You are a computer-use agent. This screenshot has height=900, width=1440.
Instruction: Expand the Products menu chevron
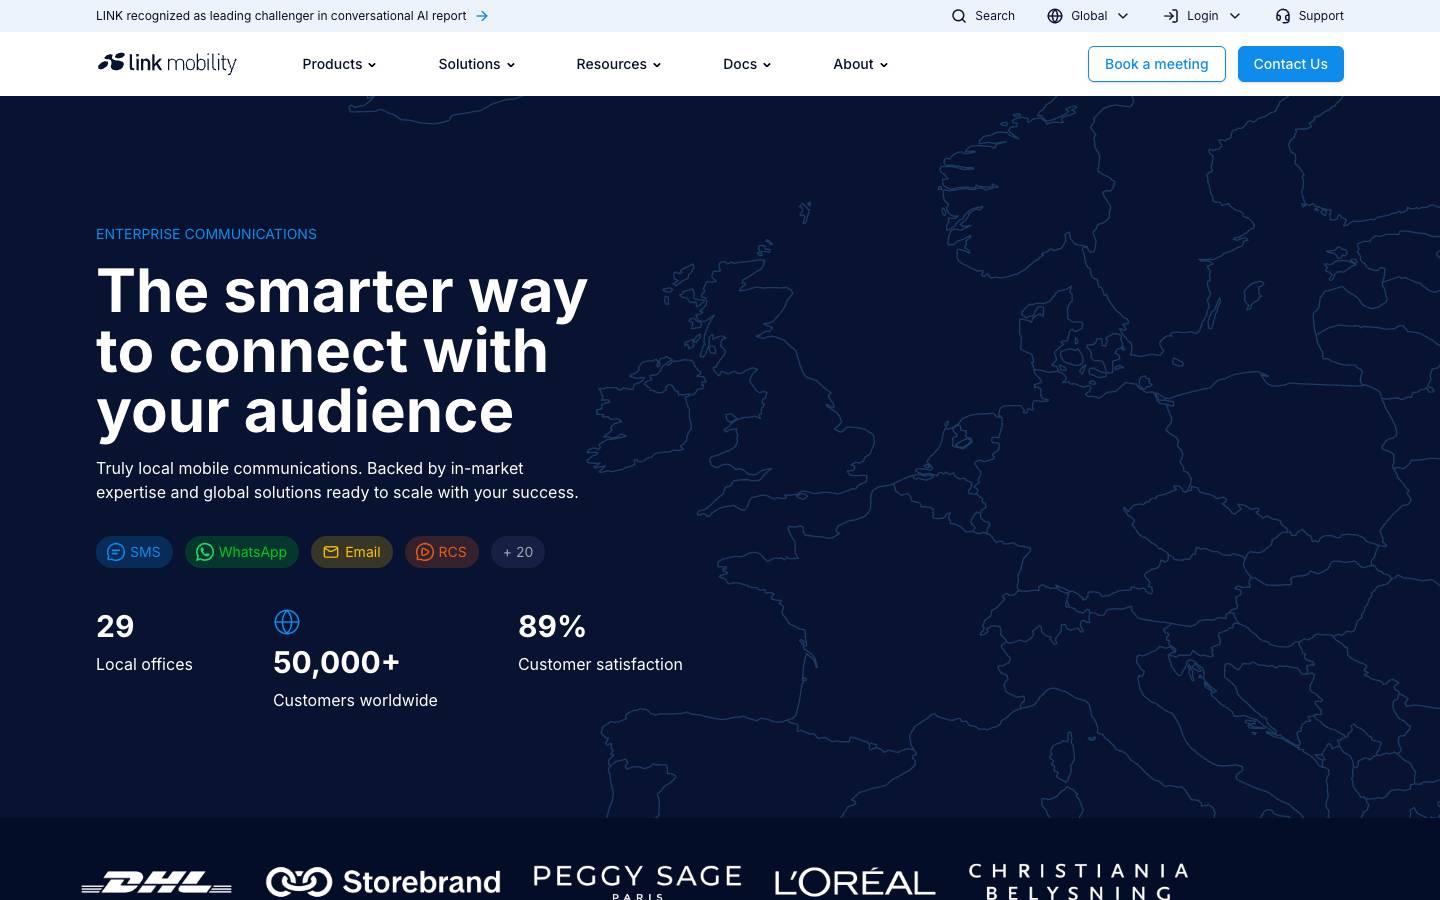click(x=372, y=65)
